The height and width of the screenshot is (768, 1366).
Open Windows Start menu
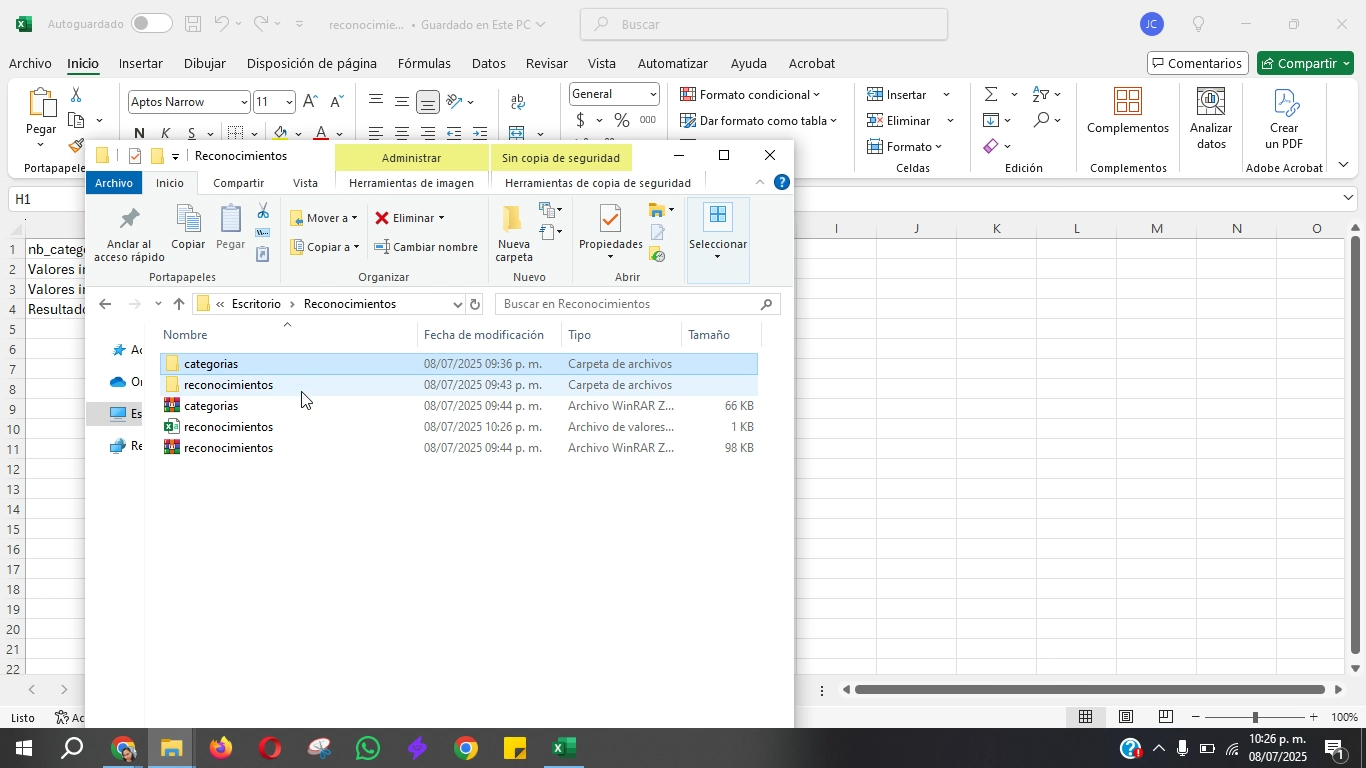tap(23, 748)
